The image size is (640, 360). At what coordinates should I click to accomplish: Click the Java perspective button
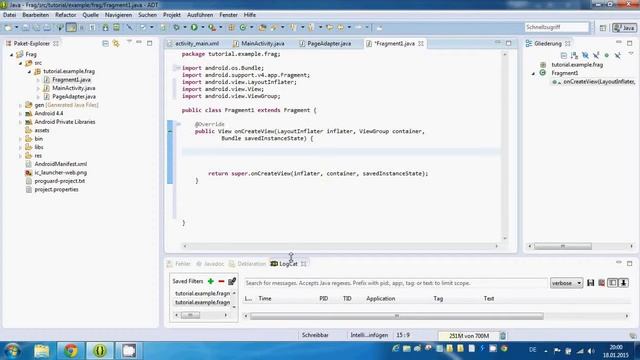coord(624,28)
